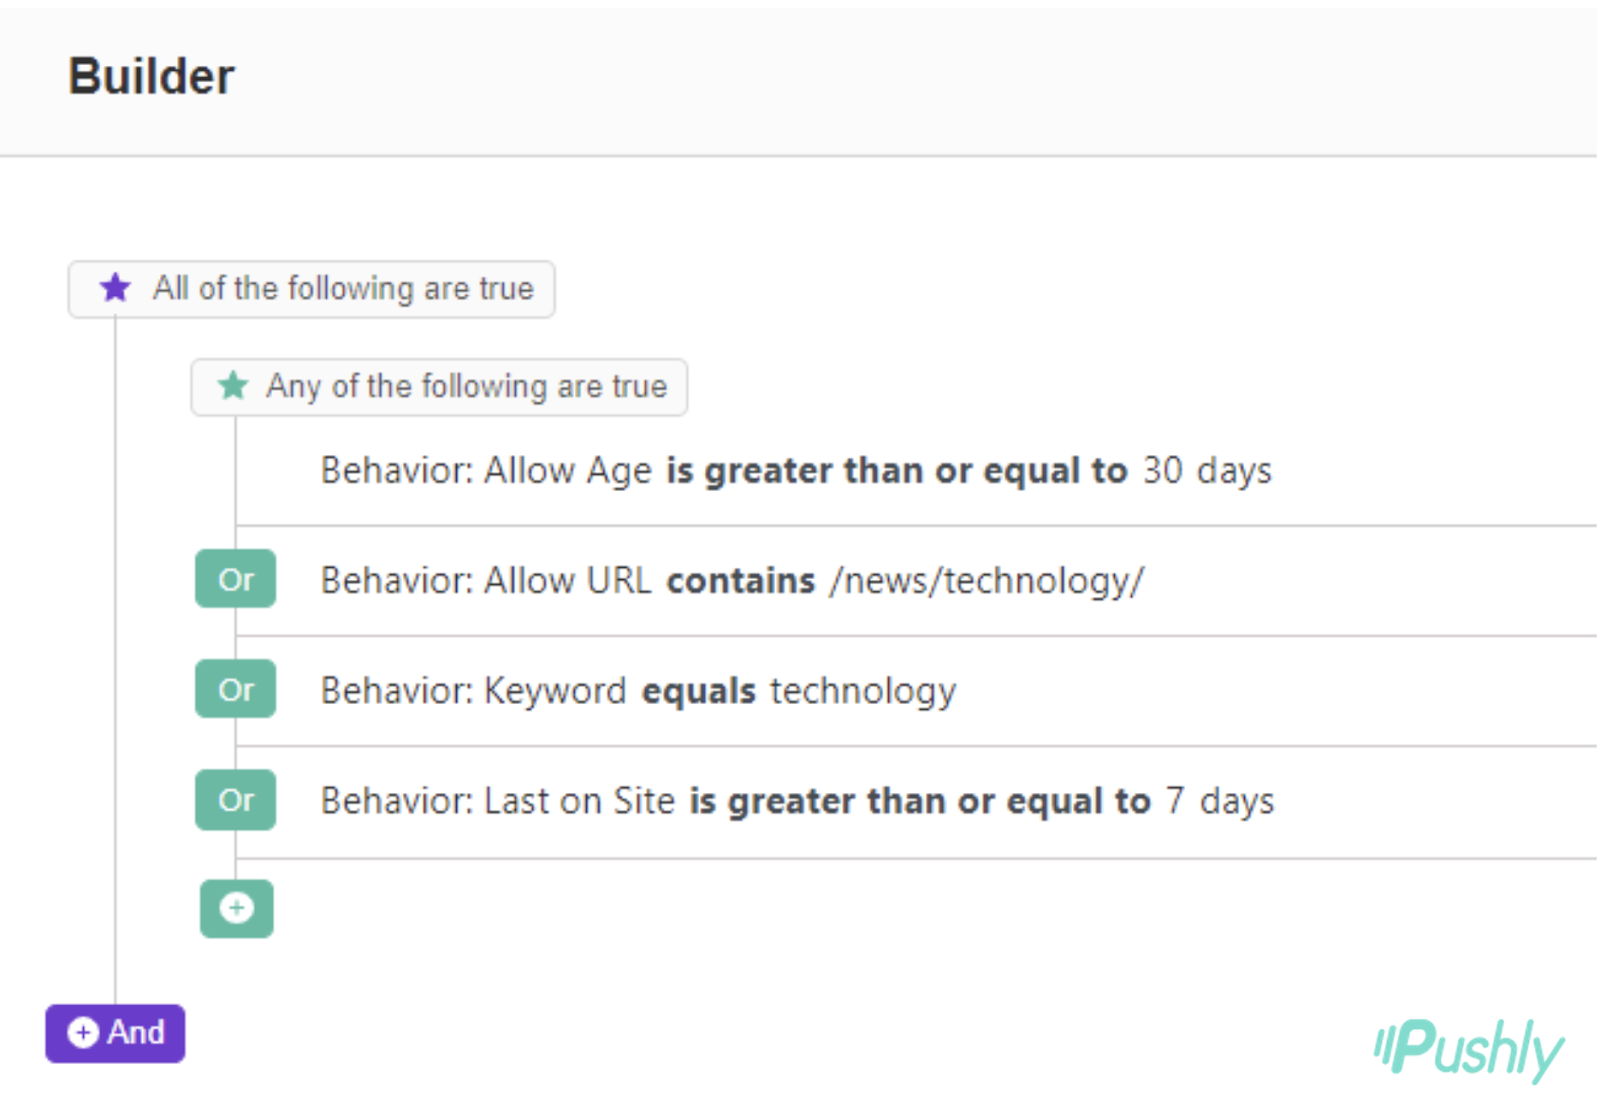Image resolution: width=1600 pixels, height=1112 pixels.
Task: Edit the /news/technology/ URL value
Action: coord(986,580)
